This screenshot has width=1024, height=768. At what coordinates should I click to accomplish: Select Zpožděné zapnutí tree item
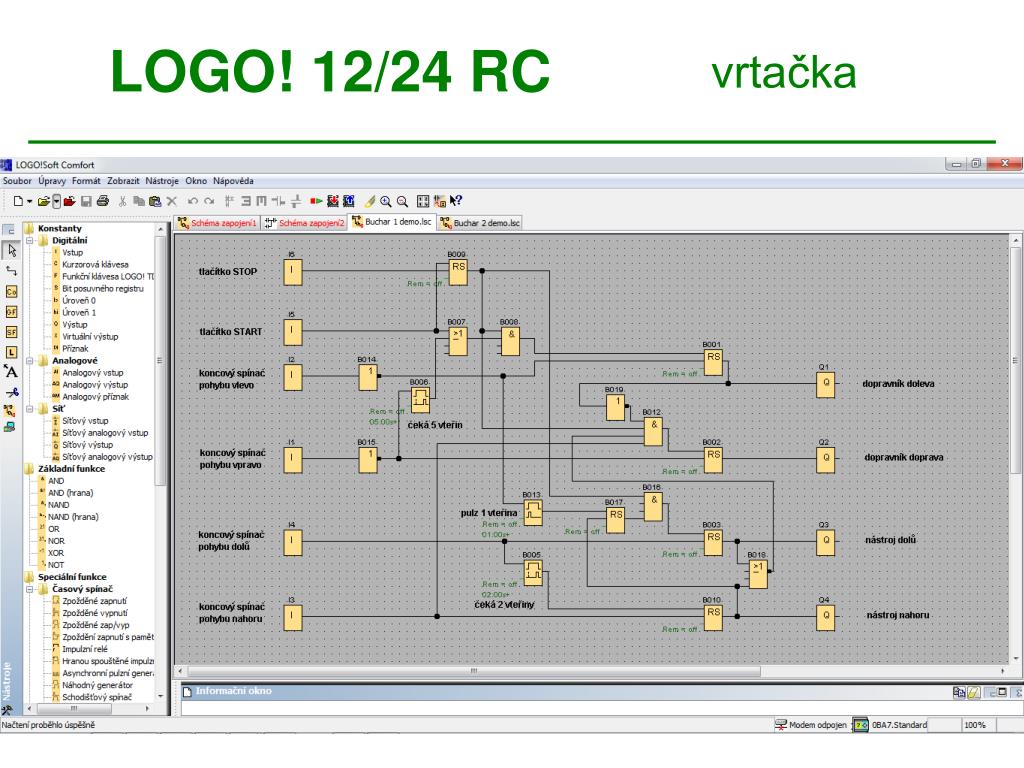[95, 601]
